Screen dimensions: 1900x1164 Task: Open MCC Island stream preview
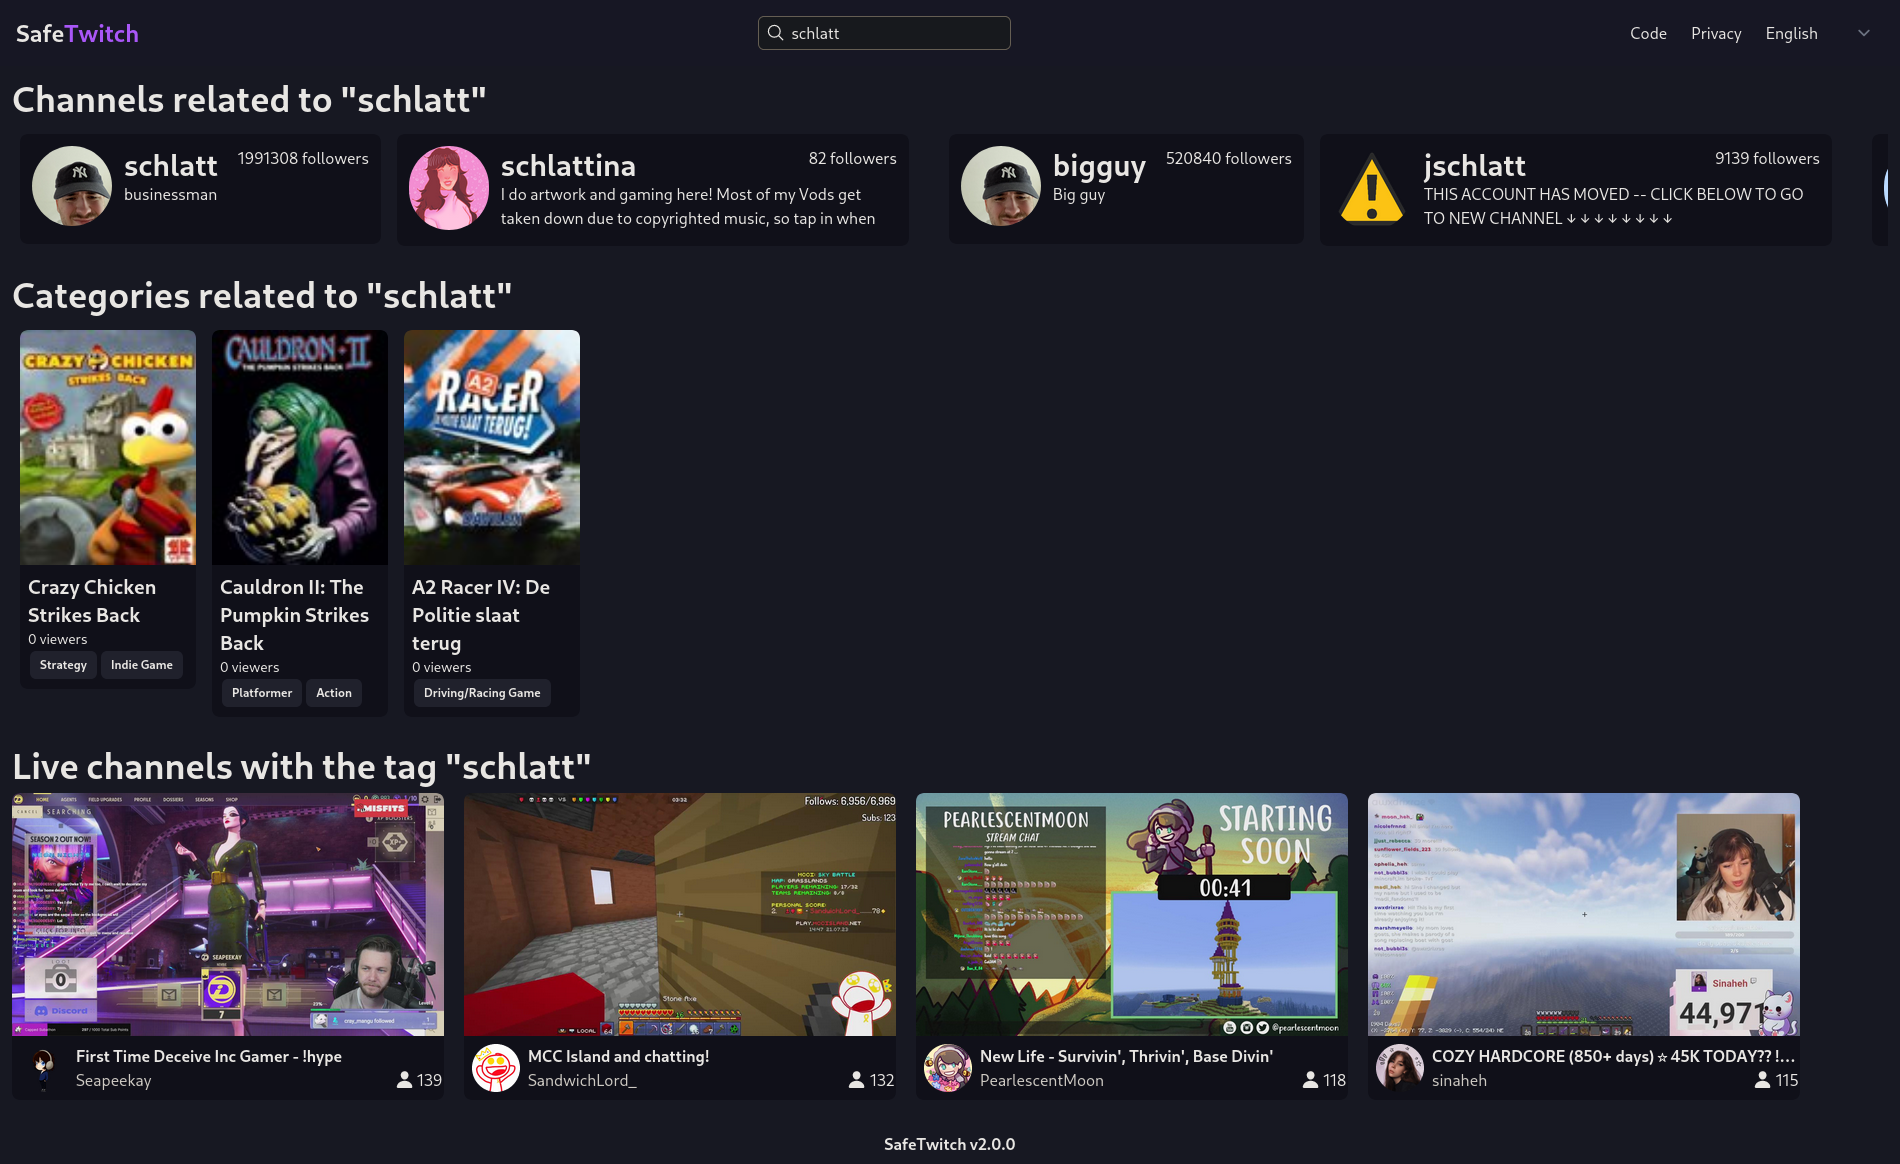click(680, 914)
